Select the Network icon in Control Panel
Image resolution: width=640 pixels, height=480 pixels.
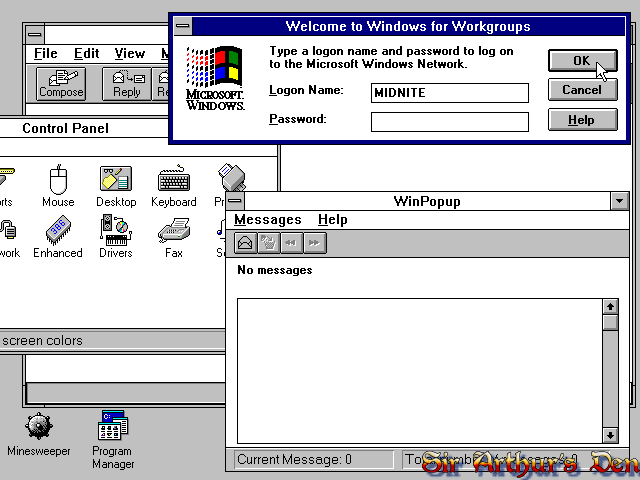click(x=9, y=237)
